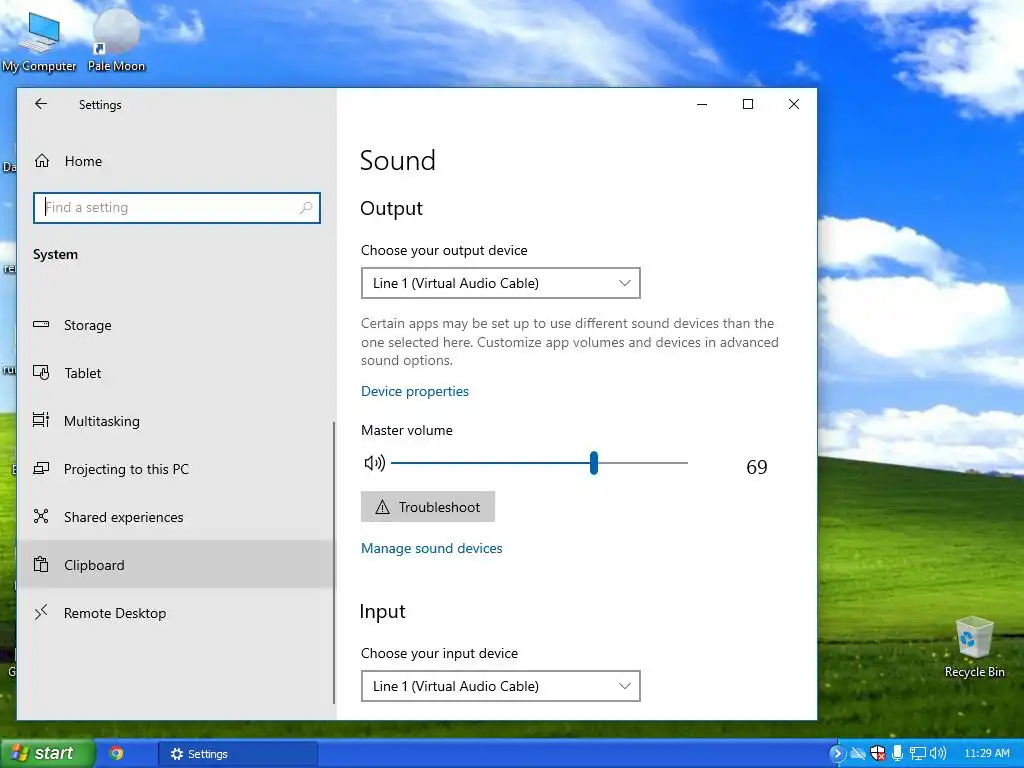Open Home in the Settings sidebar
This screenshot has width=1024, height=768.
(176, 161)
